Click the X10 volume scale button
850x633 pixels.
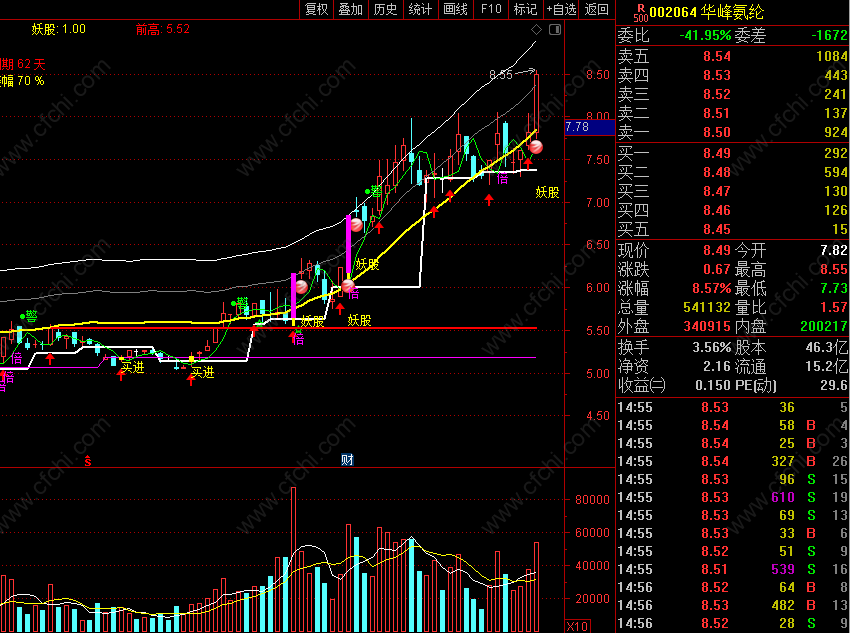pyautogui.click(x=577, y=626)
